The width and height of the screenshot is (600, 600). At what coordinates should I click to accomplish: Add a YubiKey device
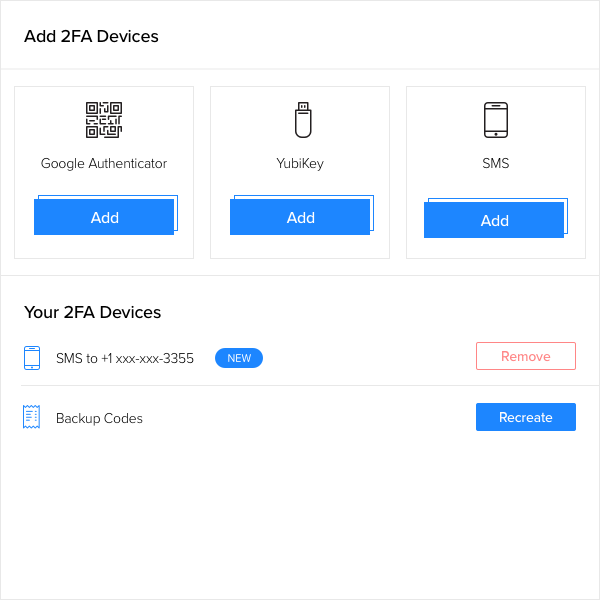[300, 217]
